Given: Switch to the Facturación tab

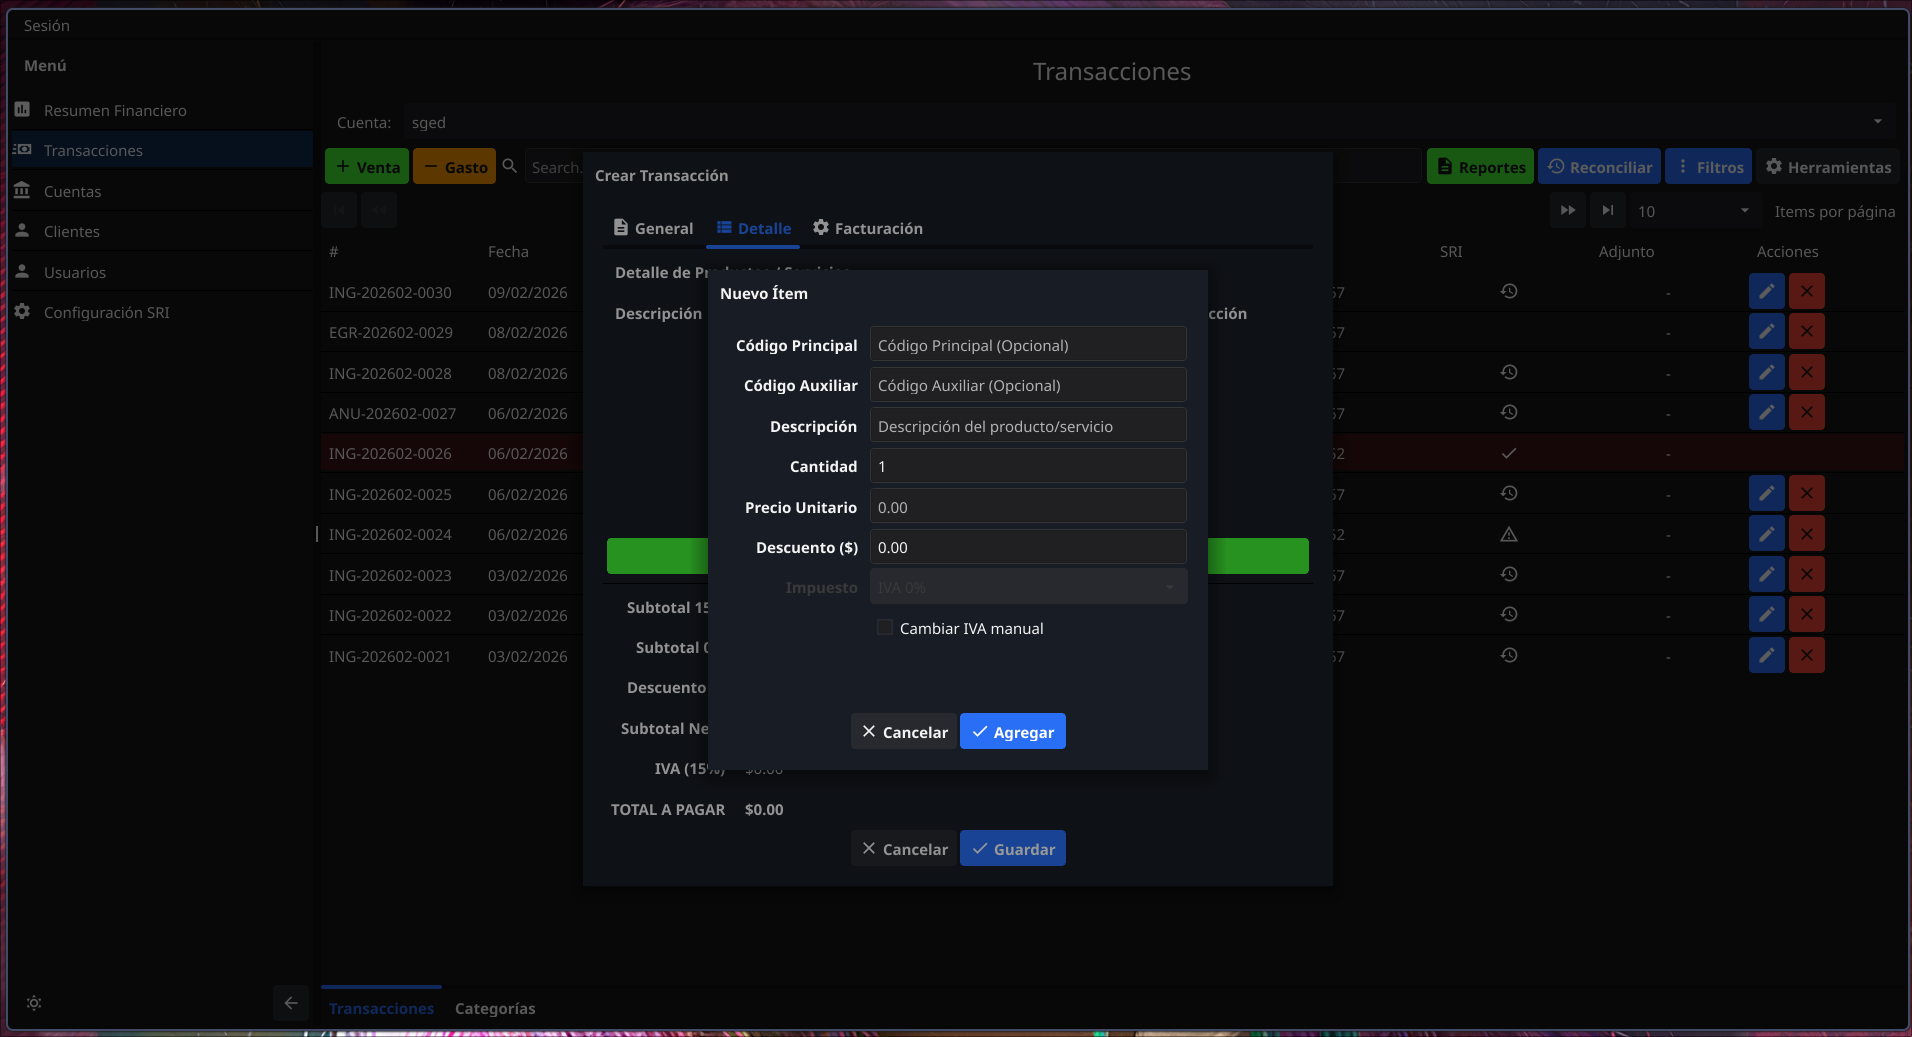Looking at the screenshot, I should 867,228.
